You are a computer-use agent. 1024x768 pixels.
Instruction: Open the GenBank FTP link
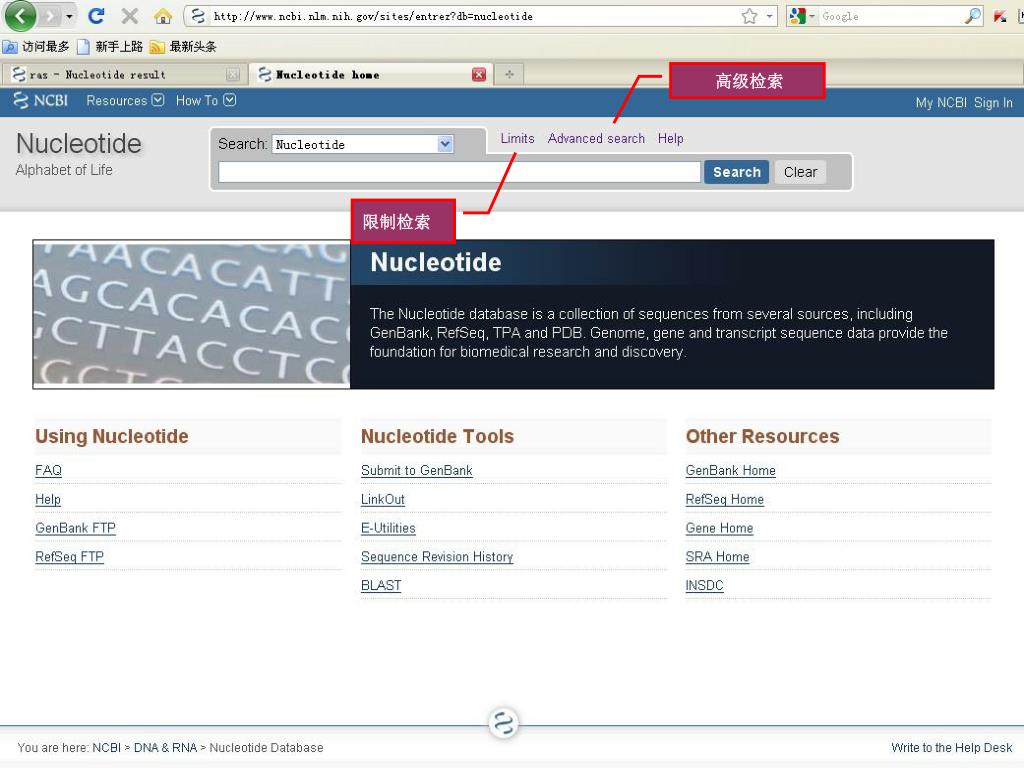click(75, 528)
